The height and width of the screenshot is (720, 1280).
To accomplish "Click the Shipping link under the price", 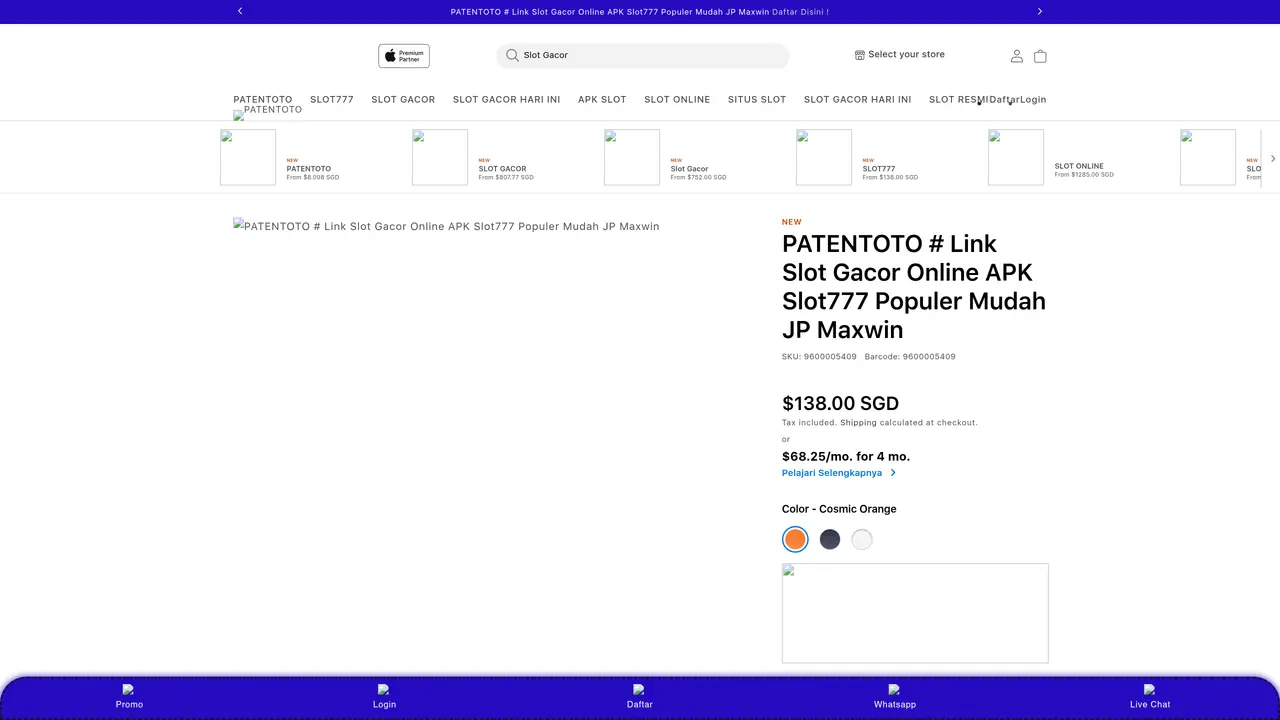I will click(858, 423).
